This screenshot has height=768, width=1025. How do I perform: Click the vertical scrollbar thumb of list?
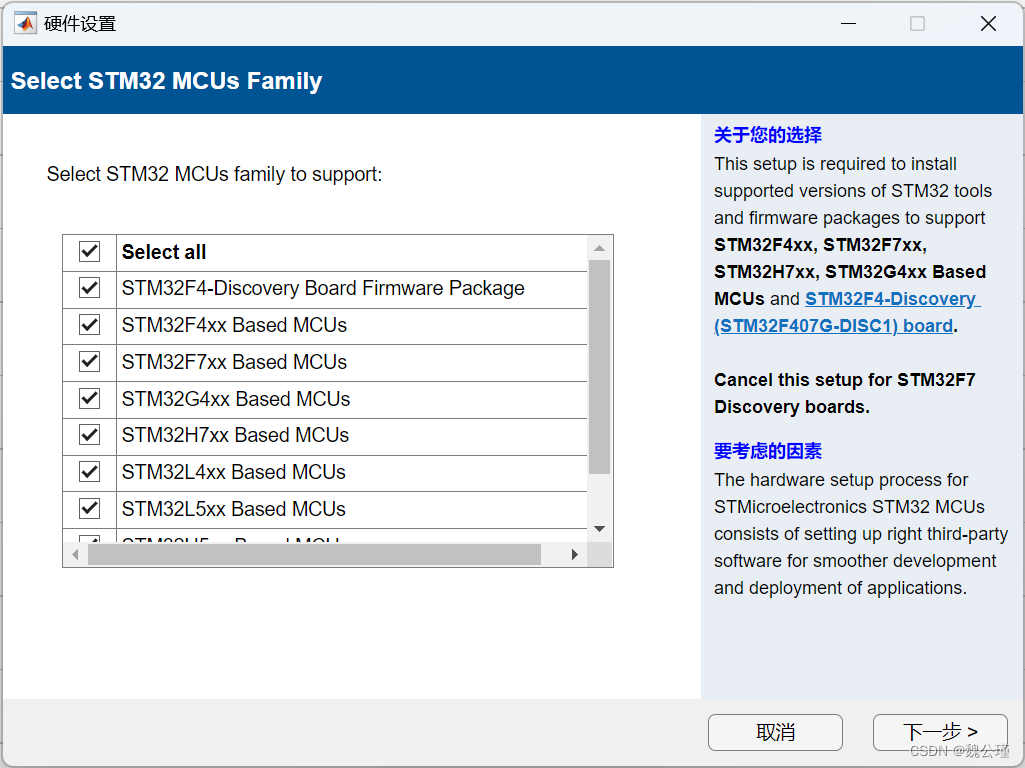coord(599,367)
